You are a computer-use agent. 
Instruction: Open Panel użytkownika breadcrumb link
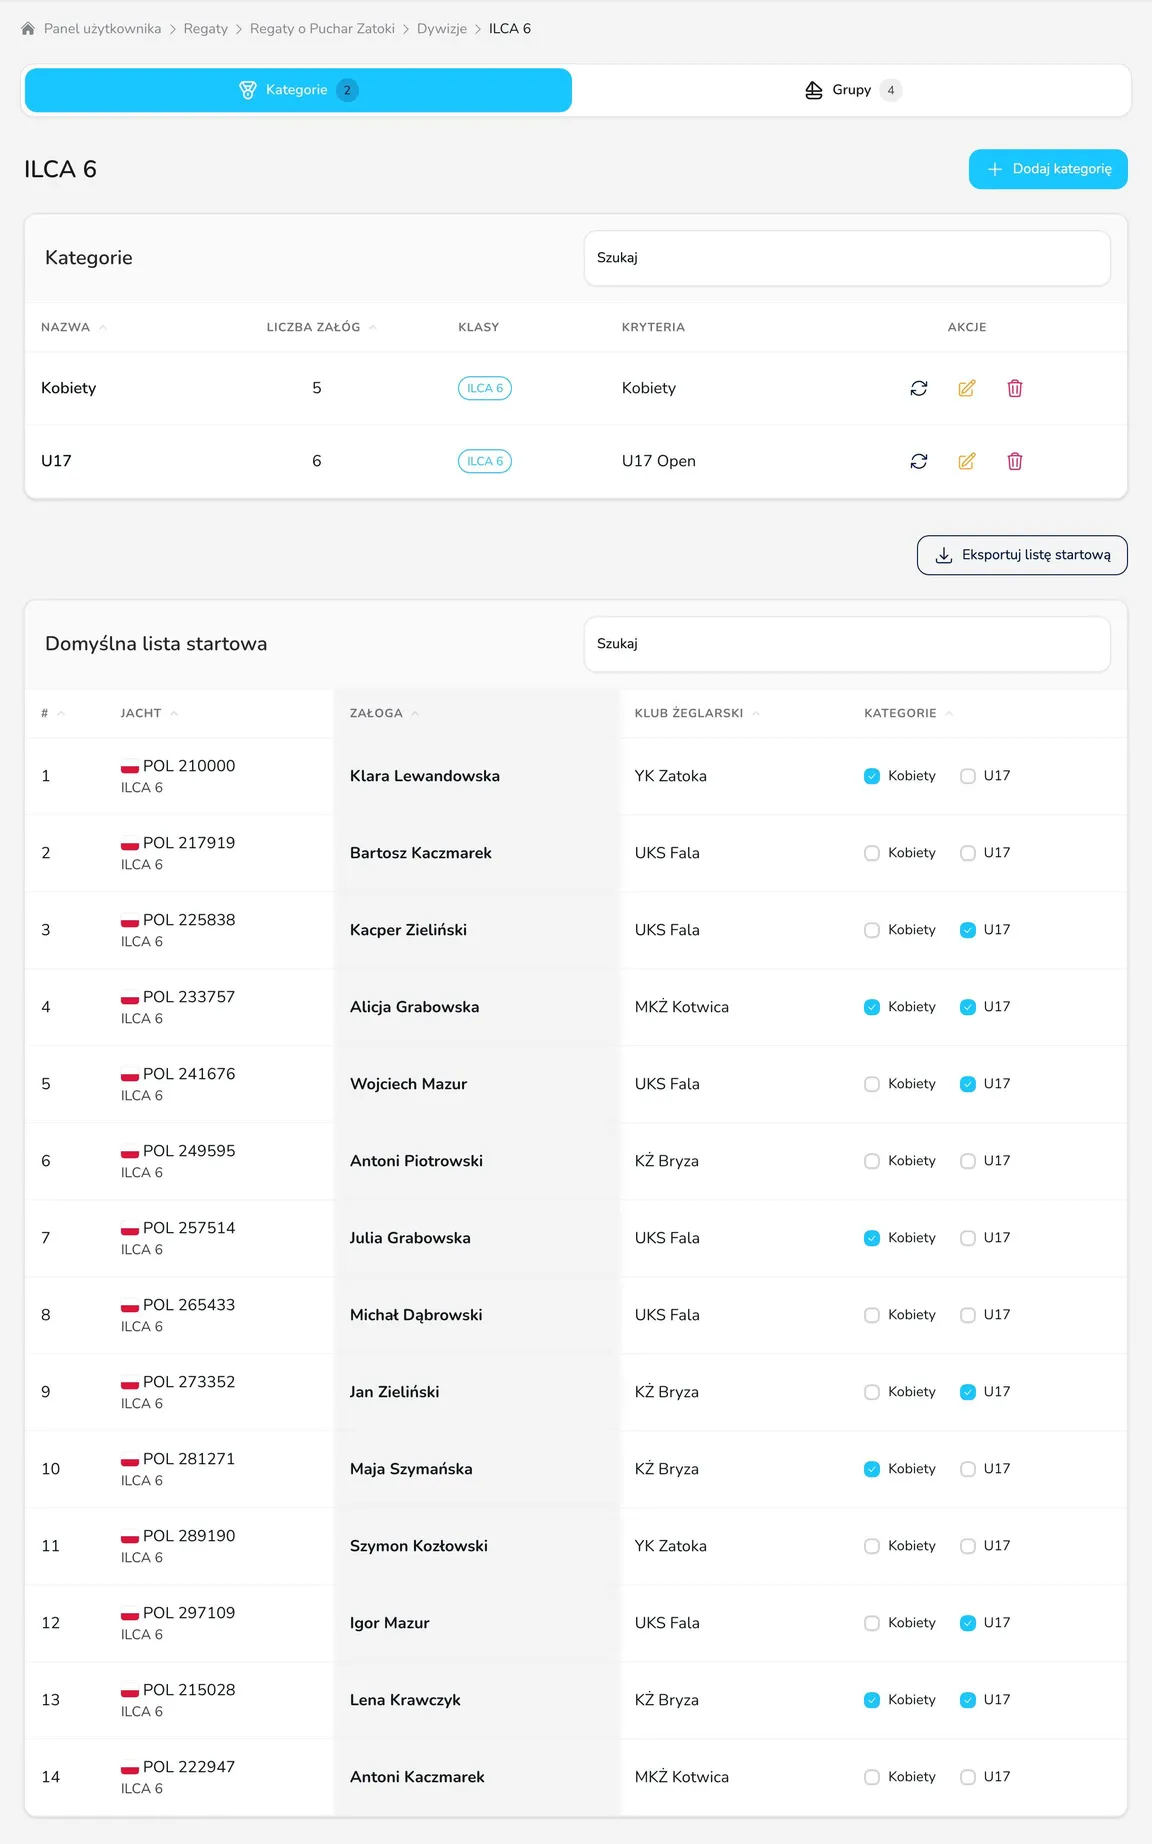click(102, 29)
